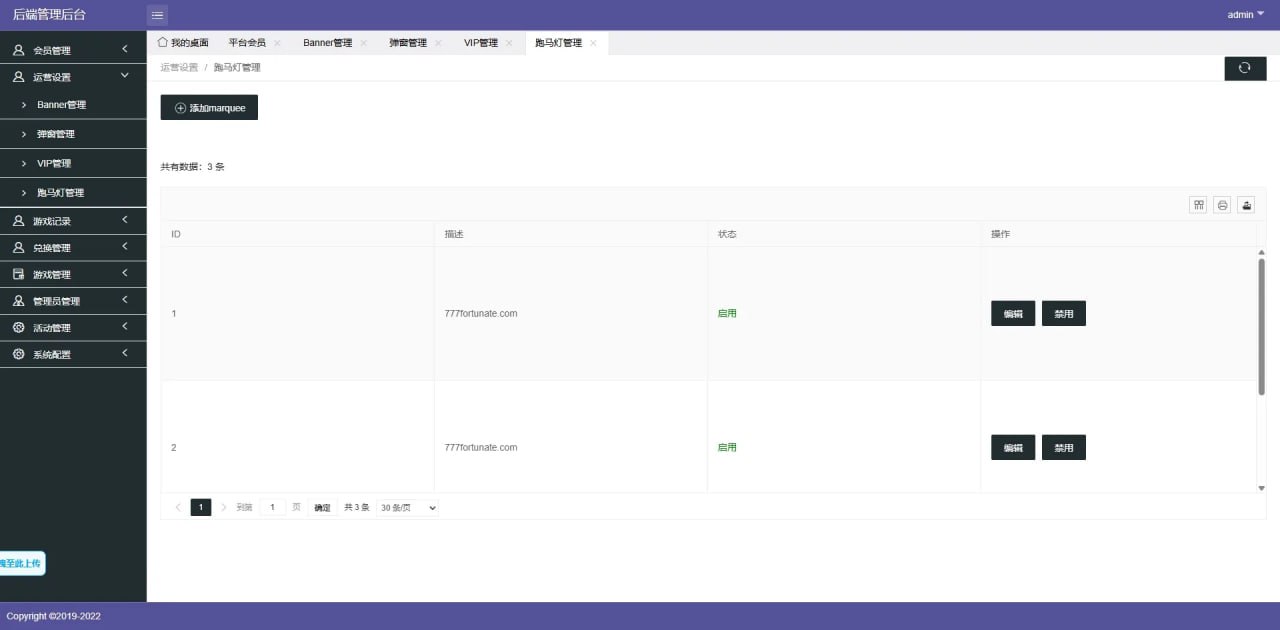Click the 系统配置 gear icon in sidebar
Image resolution: width=1280 pixels, height=630 pixels.
tap(19, 353)
